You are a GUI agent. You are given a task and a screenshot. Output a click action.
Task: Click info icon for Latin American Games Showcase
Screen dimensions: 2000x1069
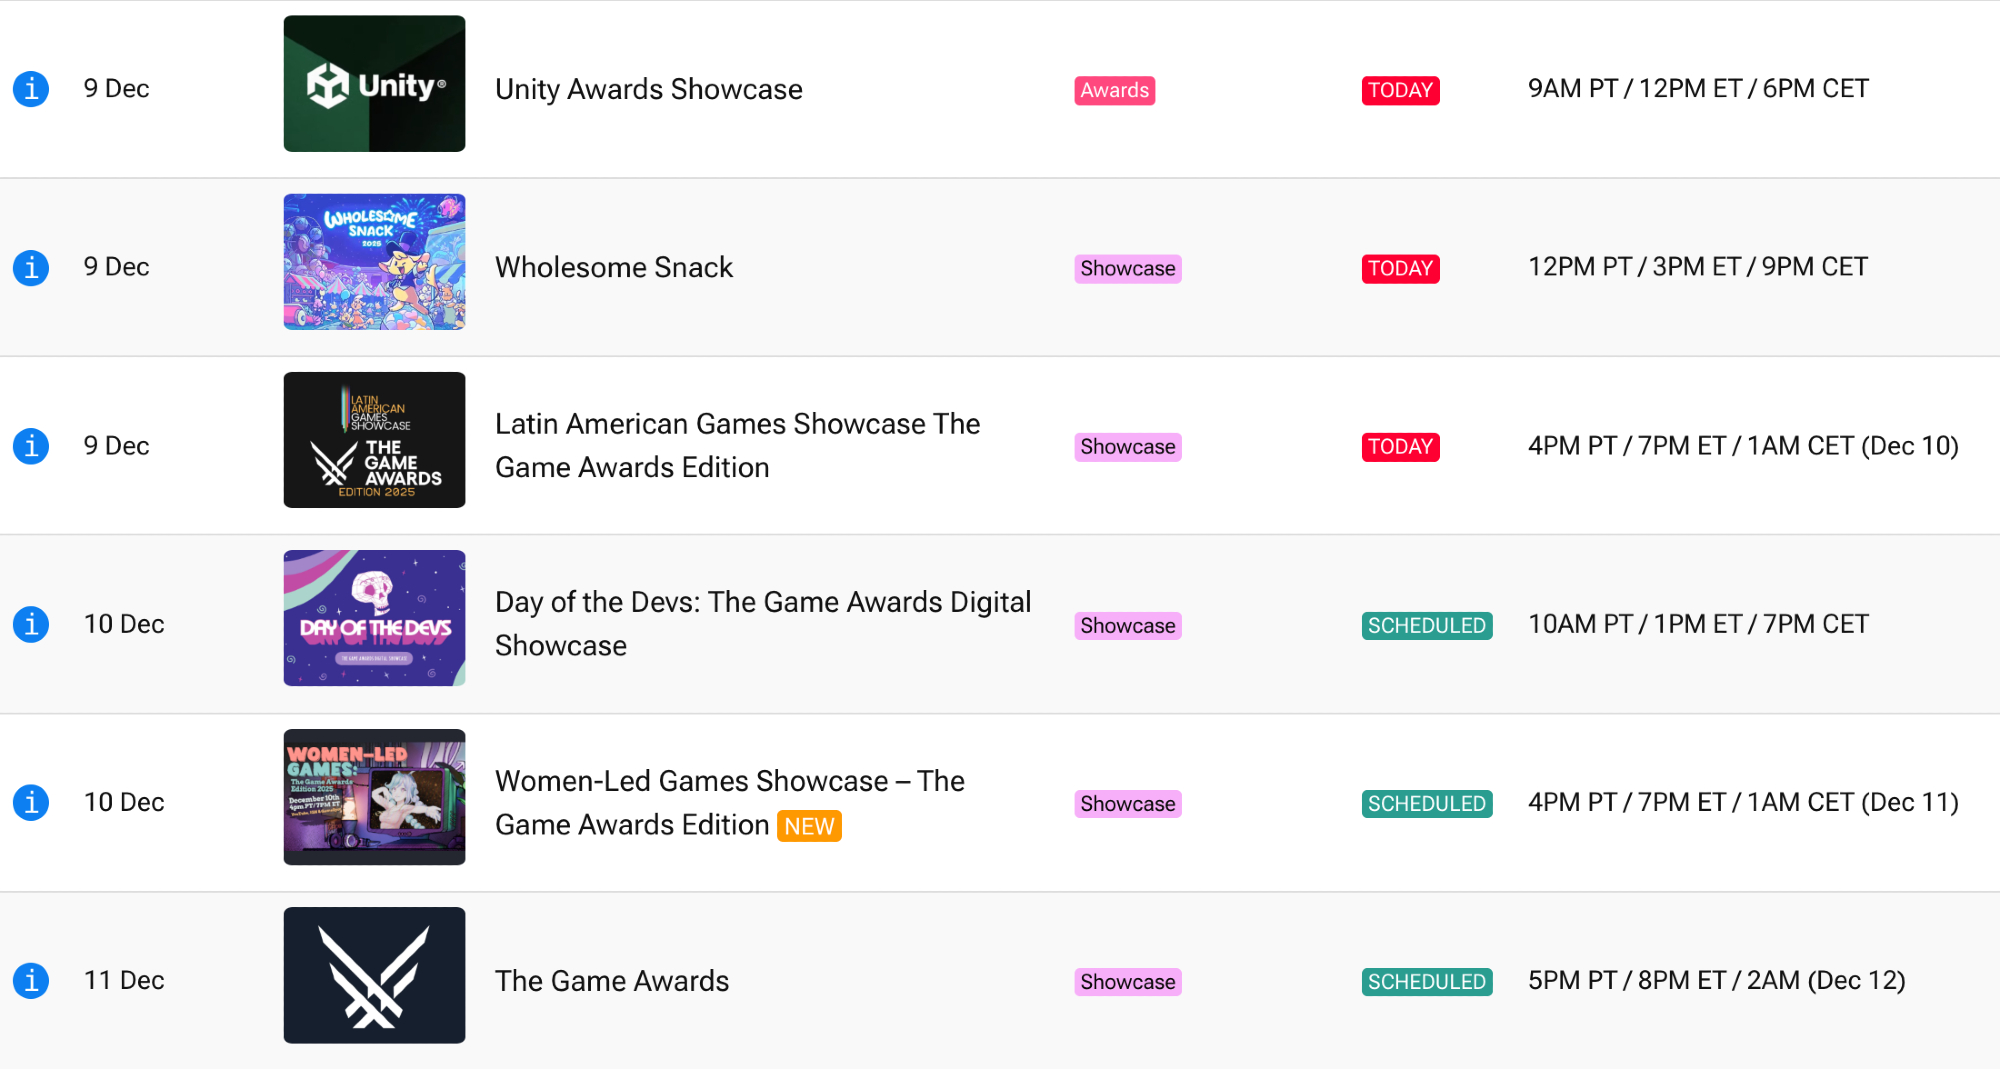click(31, 446)
